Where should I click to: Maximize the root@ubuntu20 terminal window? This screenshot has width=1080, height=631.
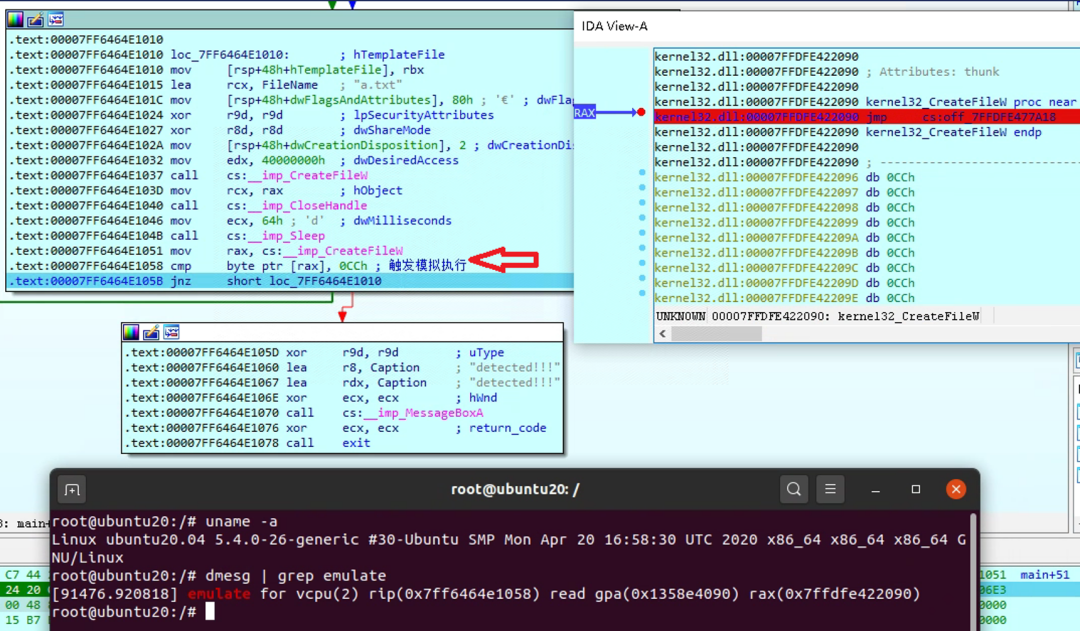(915, 489)
